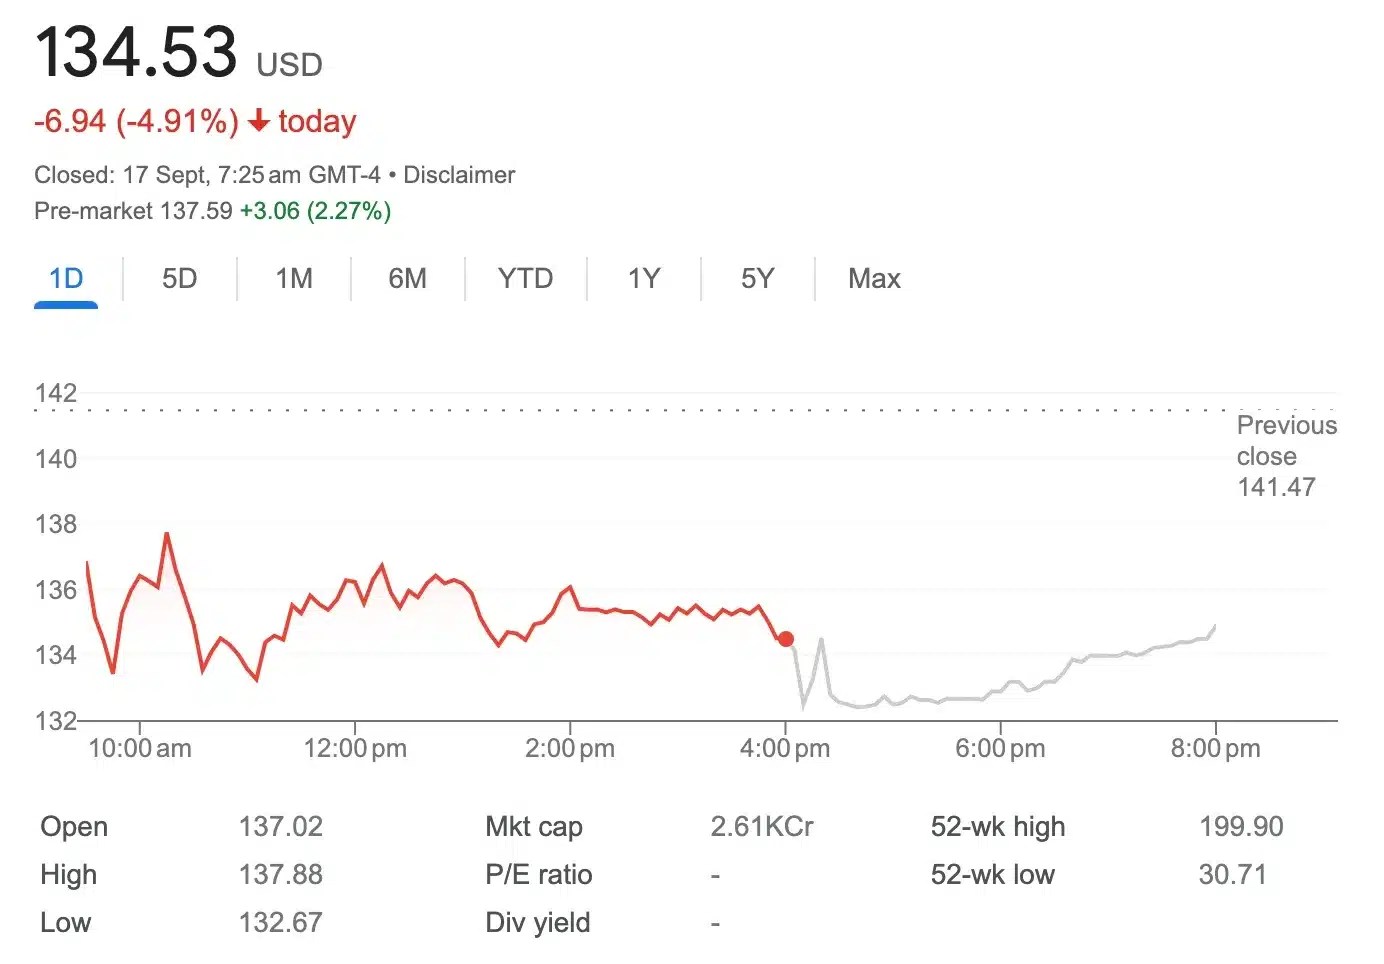1384x964 pixels.
Task: Open the 1M chart range
Action: point(294,278)
